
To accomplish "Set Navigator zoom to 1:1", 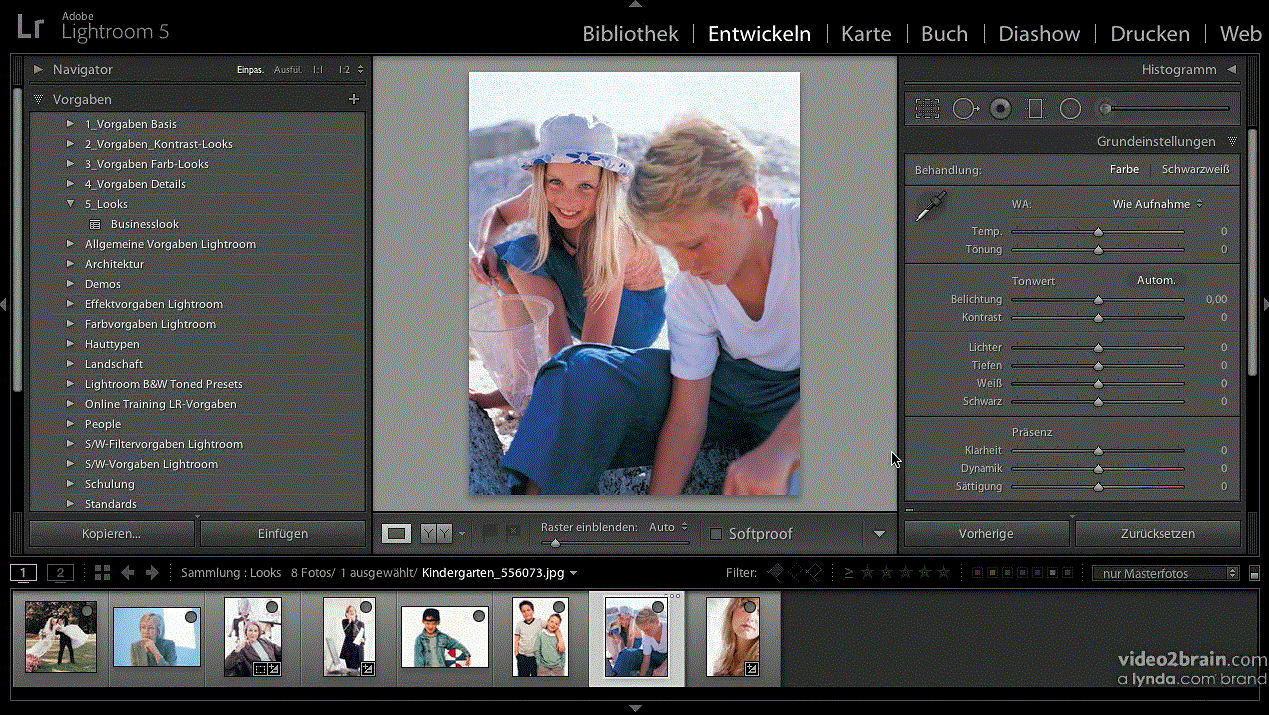I will point(318,70).
